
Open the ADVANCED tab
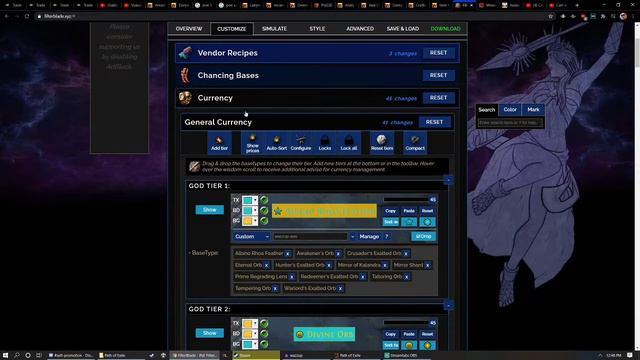(x=360, y=29)
